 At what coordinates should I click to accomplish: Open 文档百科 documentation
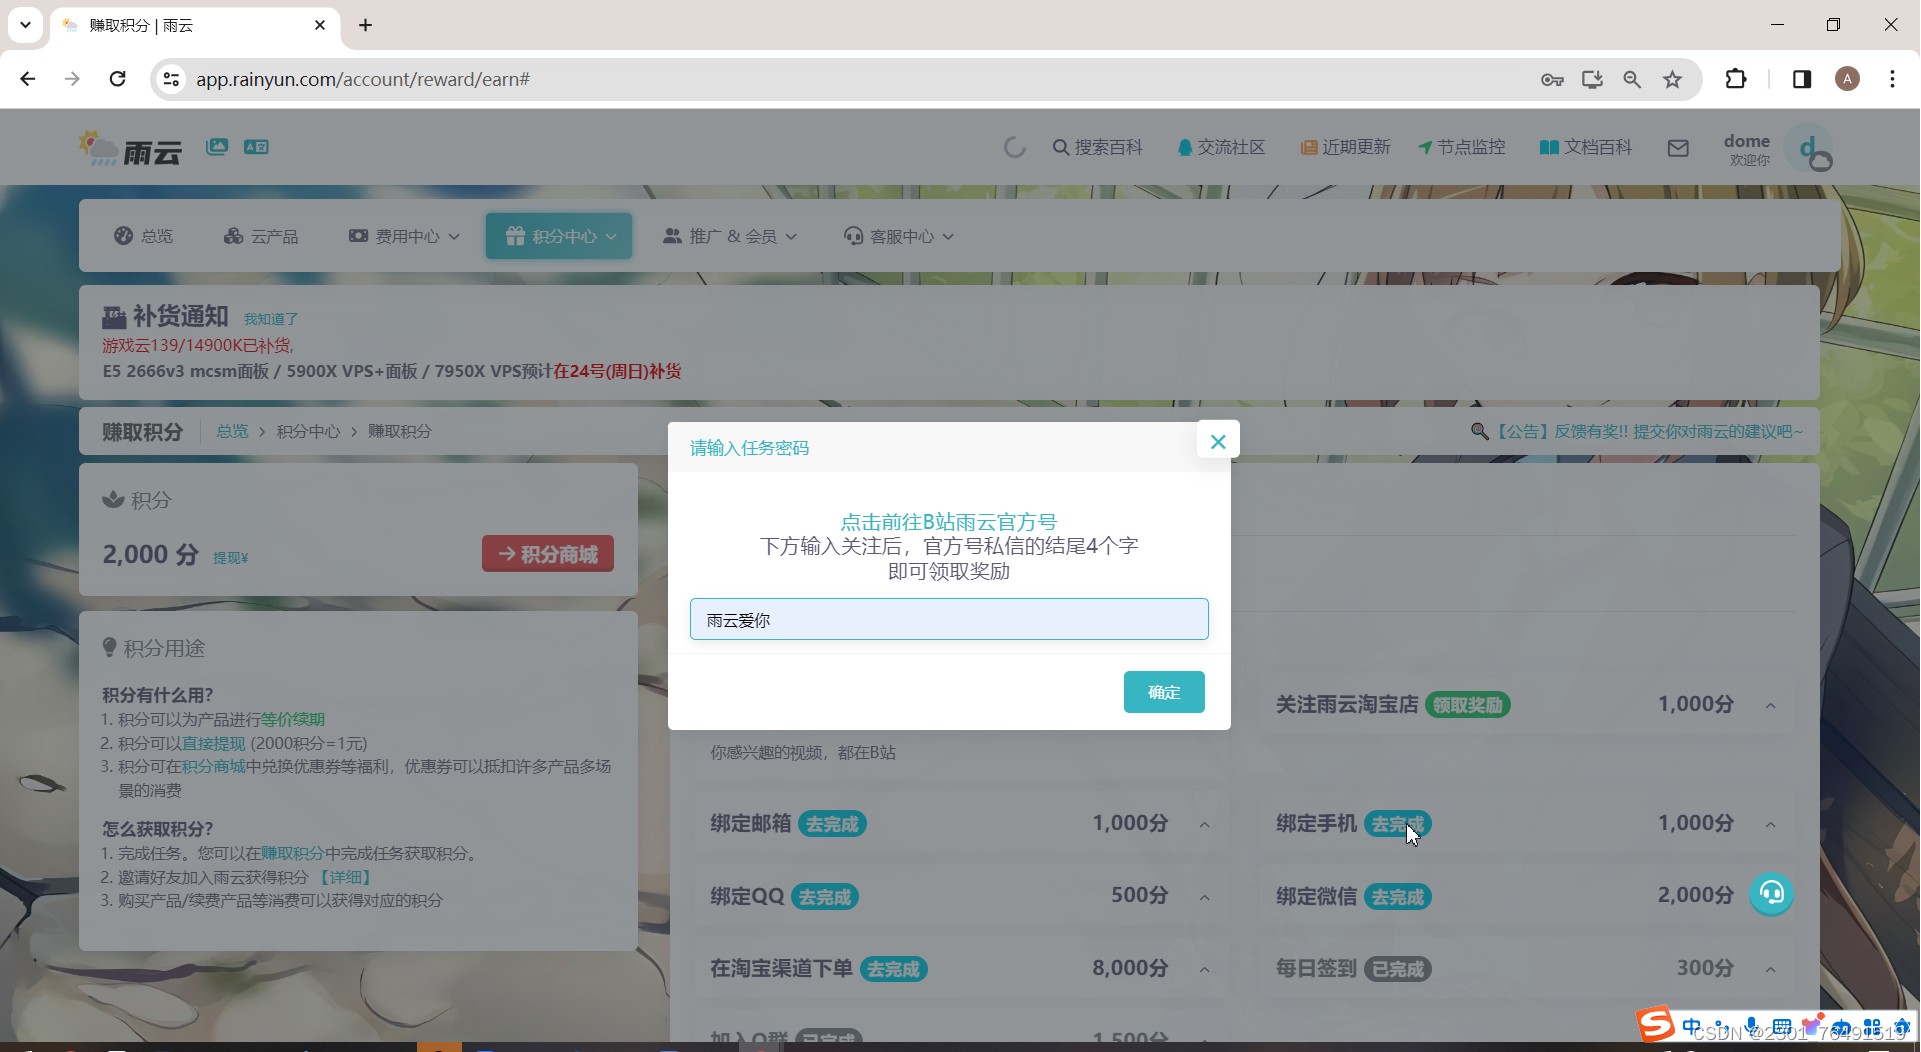point(1585,147)
